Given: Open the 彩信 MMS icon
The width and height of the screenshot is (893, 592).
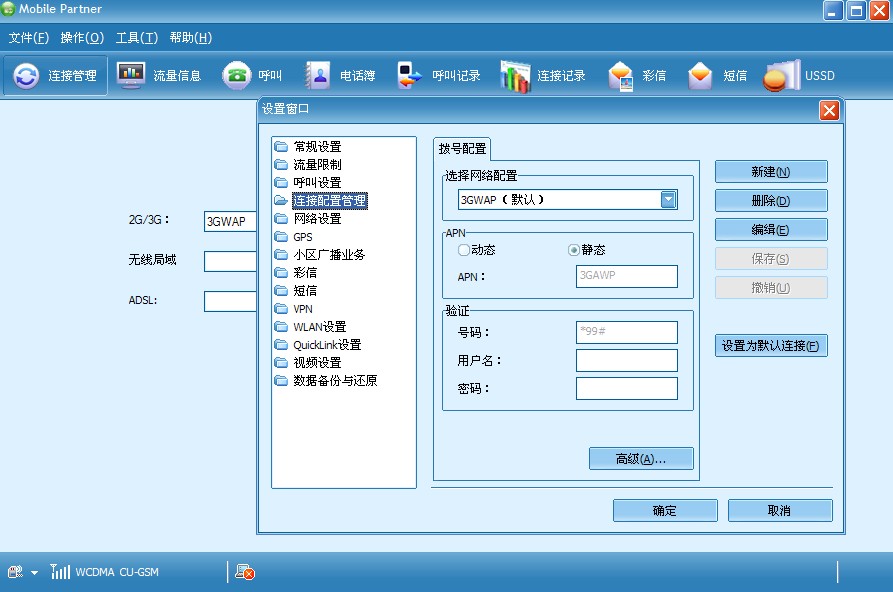Looking at the screenshot, I should (621, 76).
